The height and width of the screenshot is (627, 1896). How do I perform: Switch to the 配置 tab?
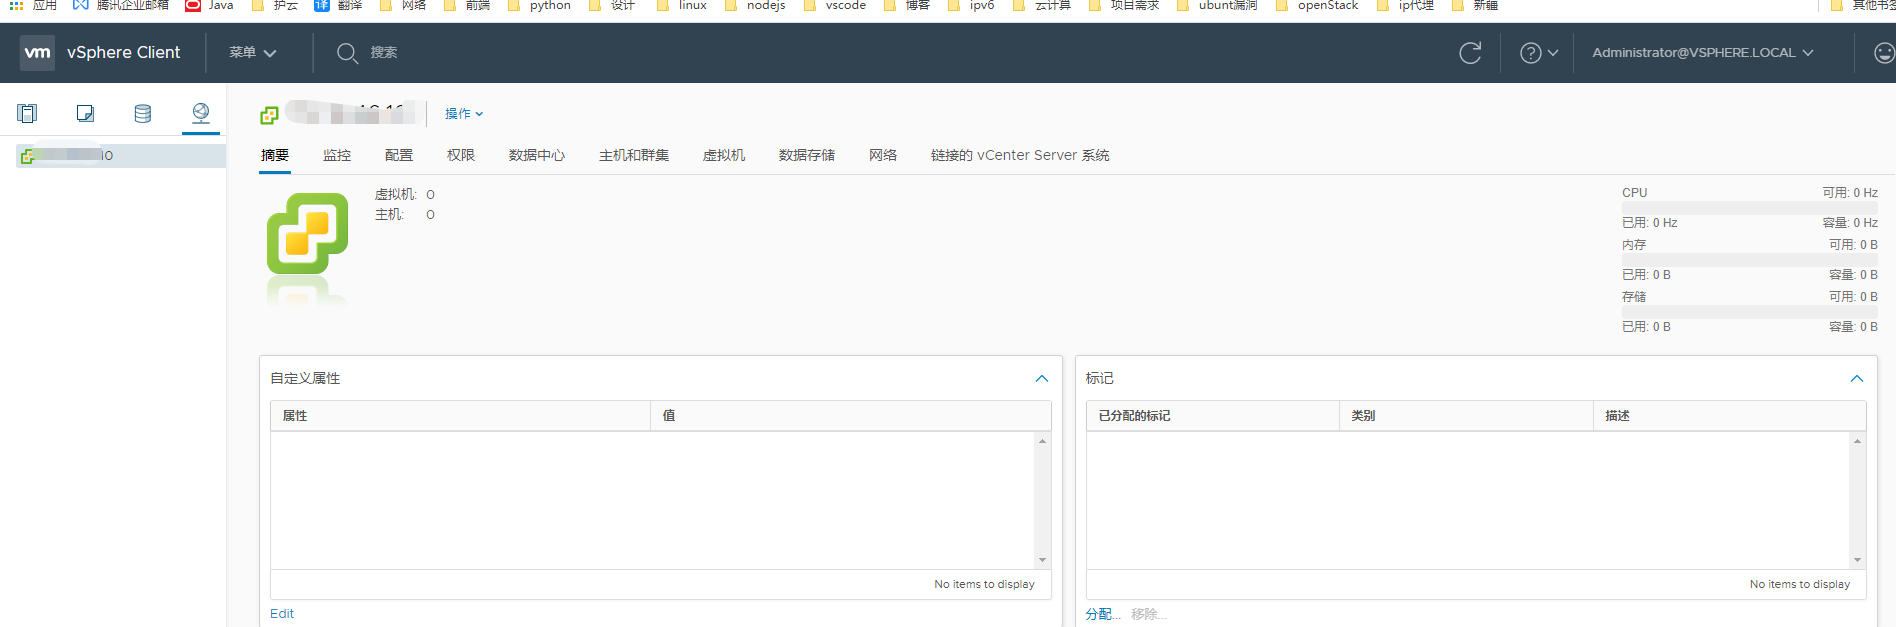pos(399,156)
